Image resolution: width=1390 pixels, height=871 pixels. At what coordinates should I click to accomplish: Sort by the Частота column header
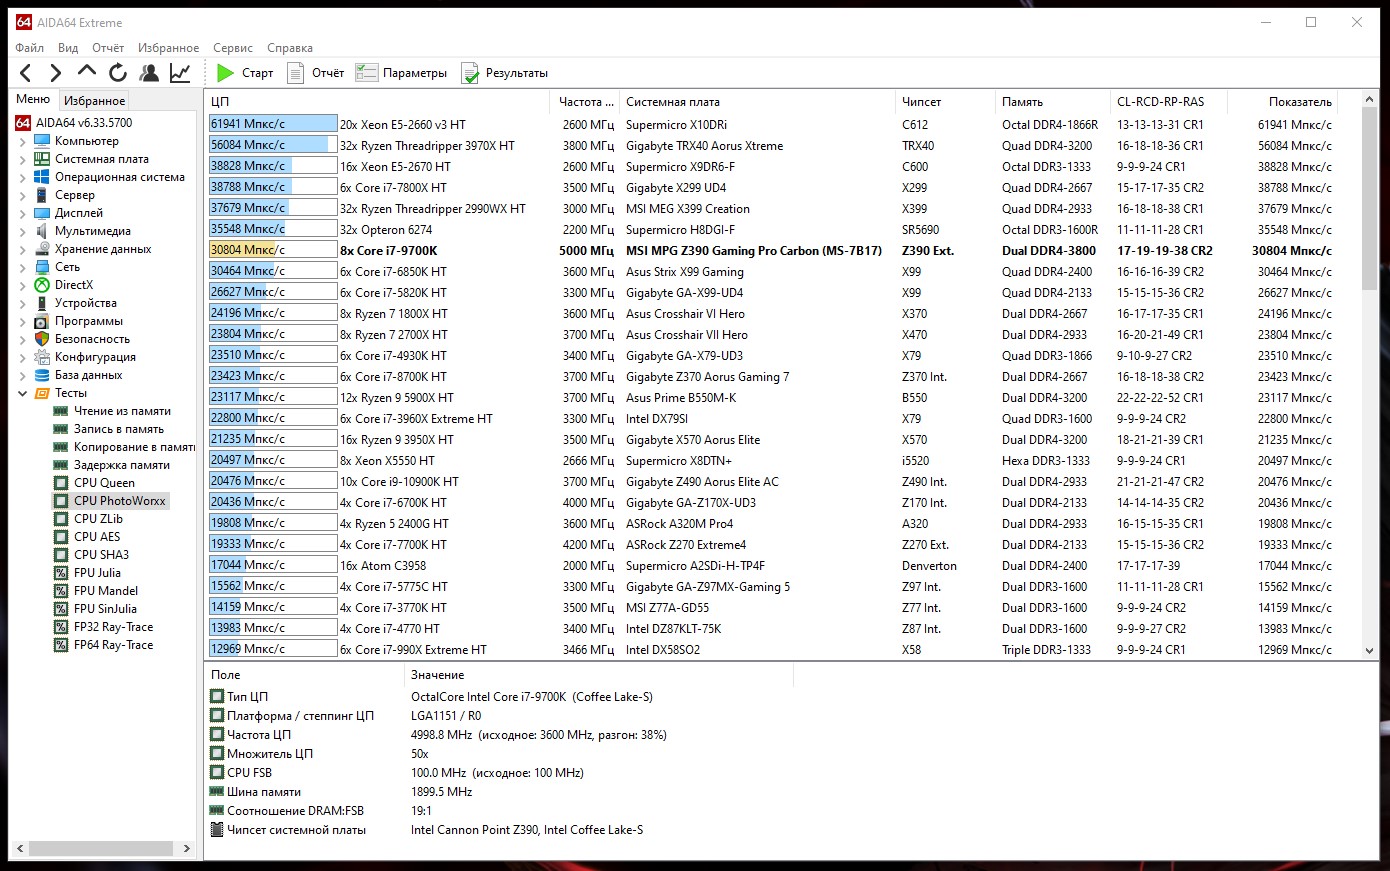[585, 102]
